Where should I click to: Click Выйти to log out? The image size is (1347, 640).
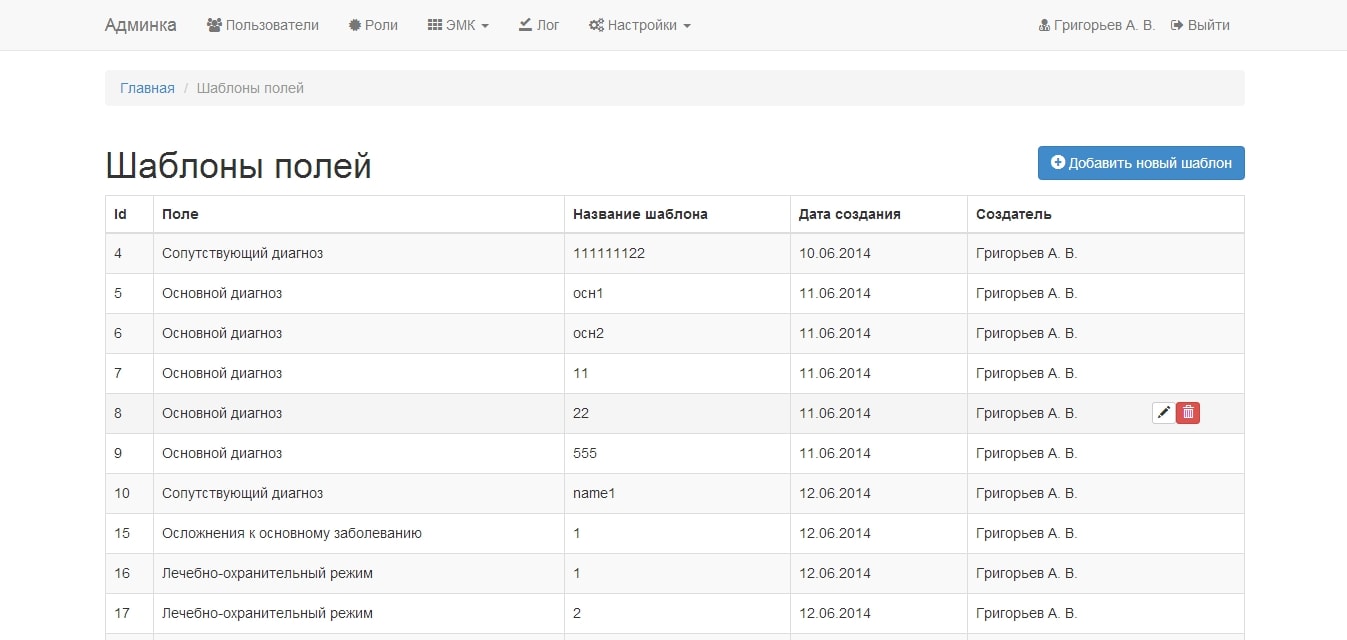1200,25
